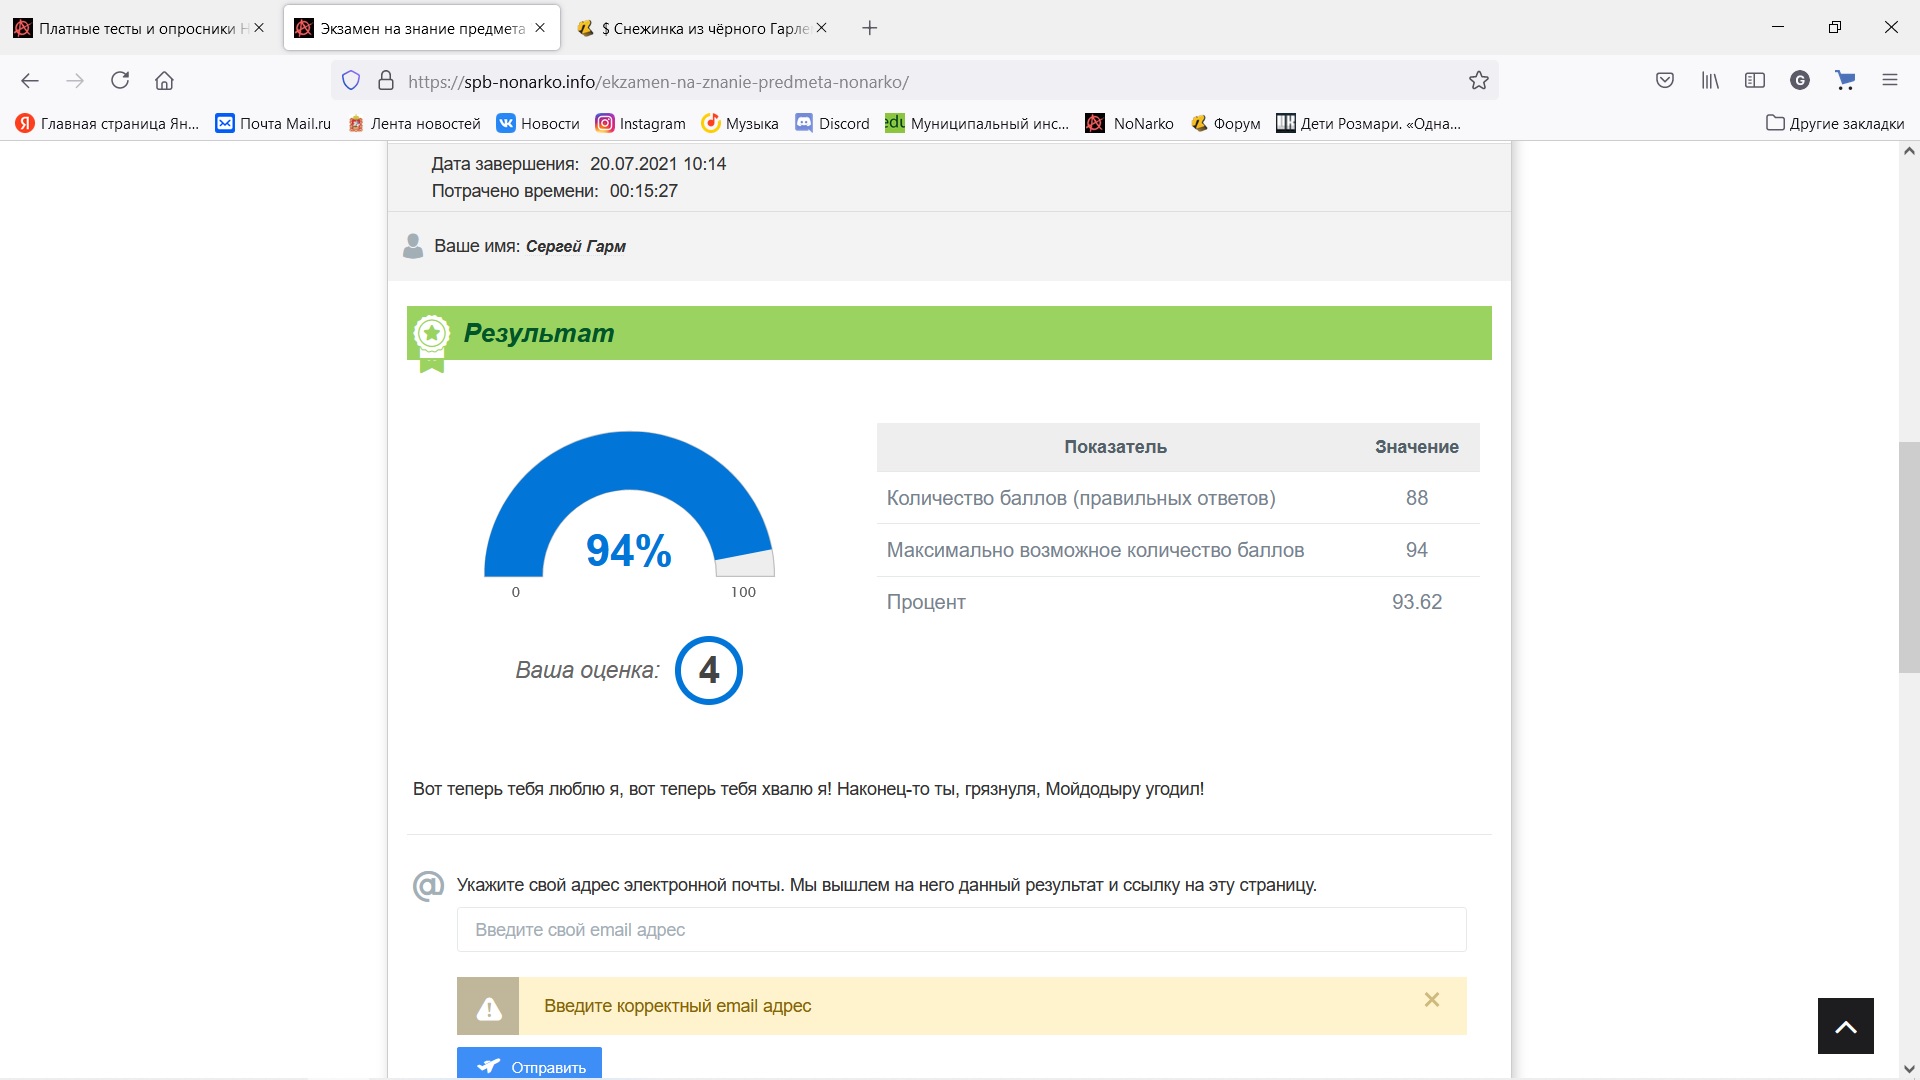Switch to Снежинка из чёрного Гарлема tab
The height and width of the screenshot is (1080, 1920).
click(695, 28)
